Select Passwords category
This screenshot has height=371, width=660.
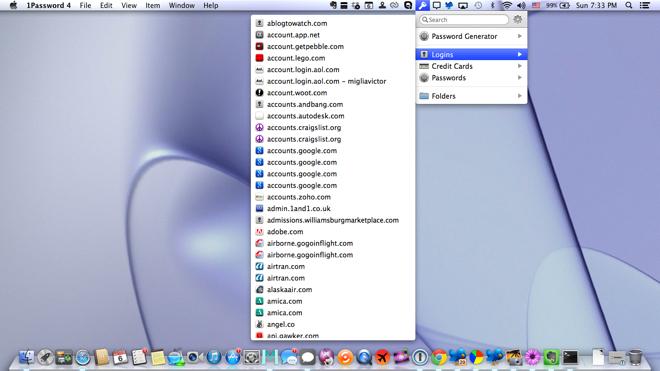(x=471, y=77)
